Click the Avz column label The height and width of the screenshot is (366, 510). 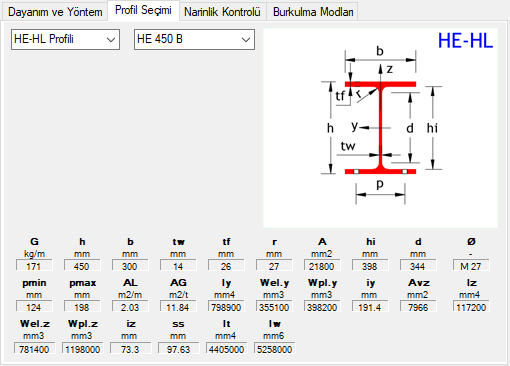419,283
